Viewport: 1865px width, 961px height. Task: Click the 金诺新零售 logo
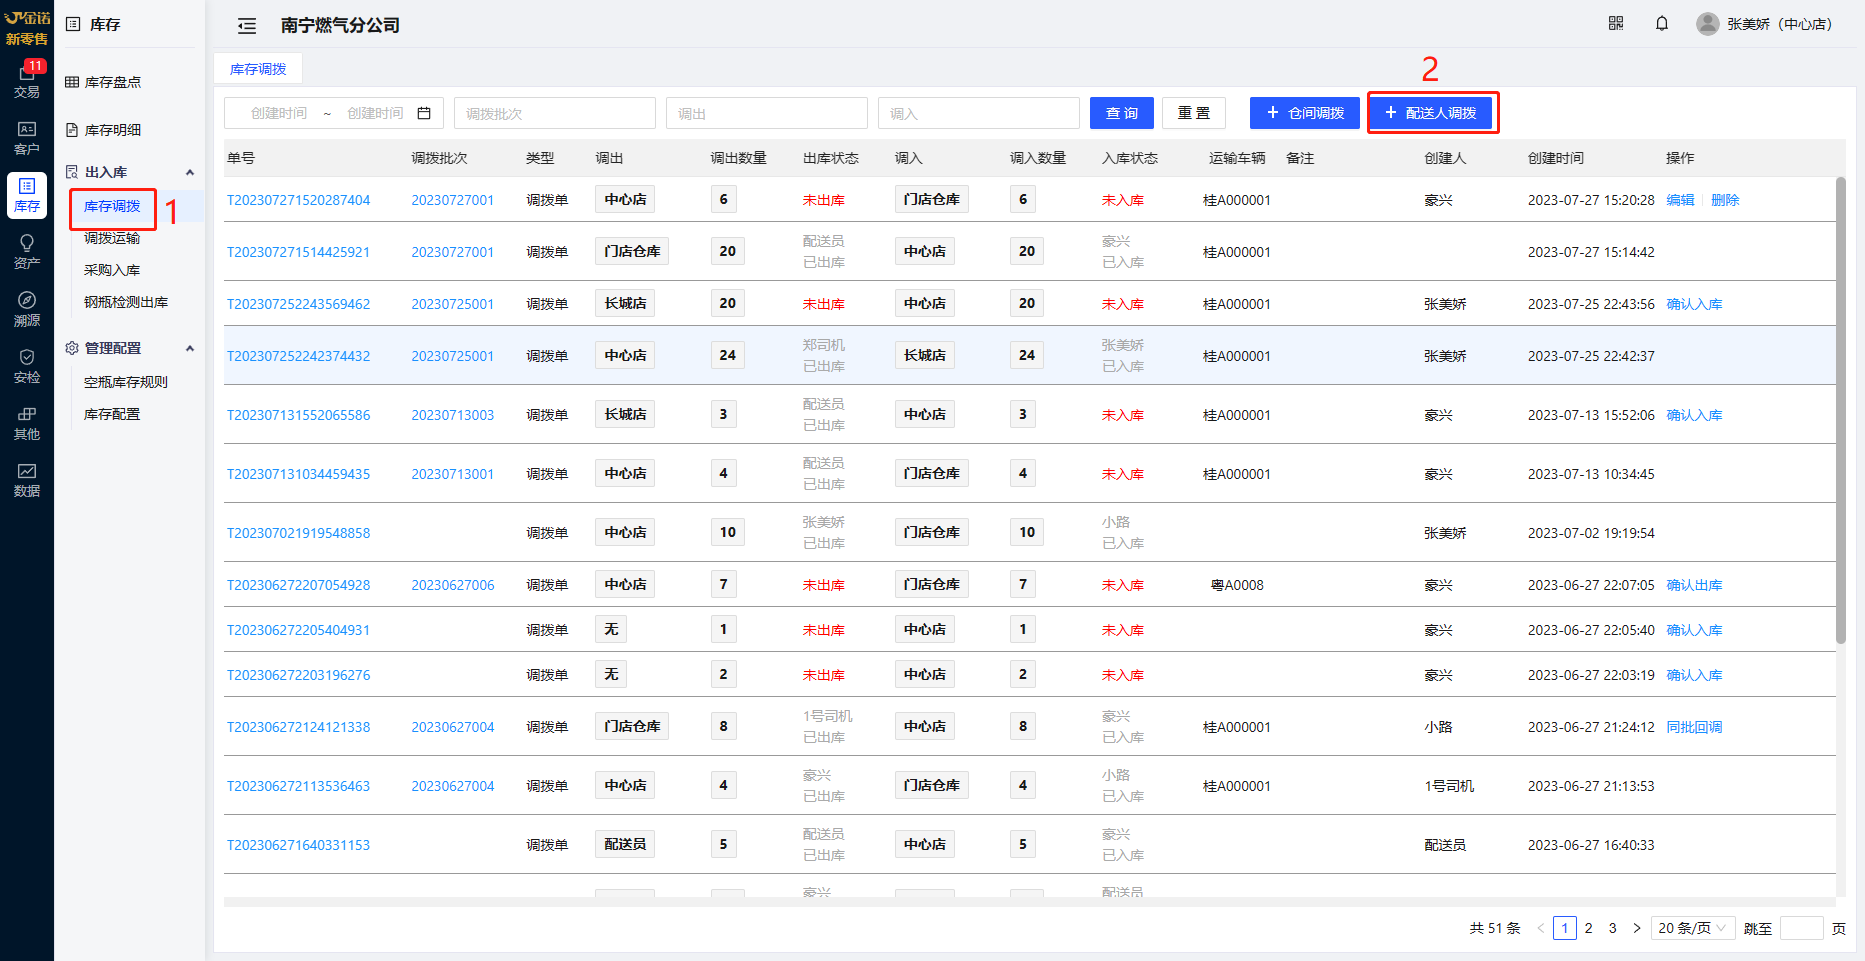point(27,28)
